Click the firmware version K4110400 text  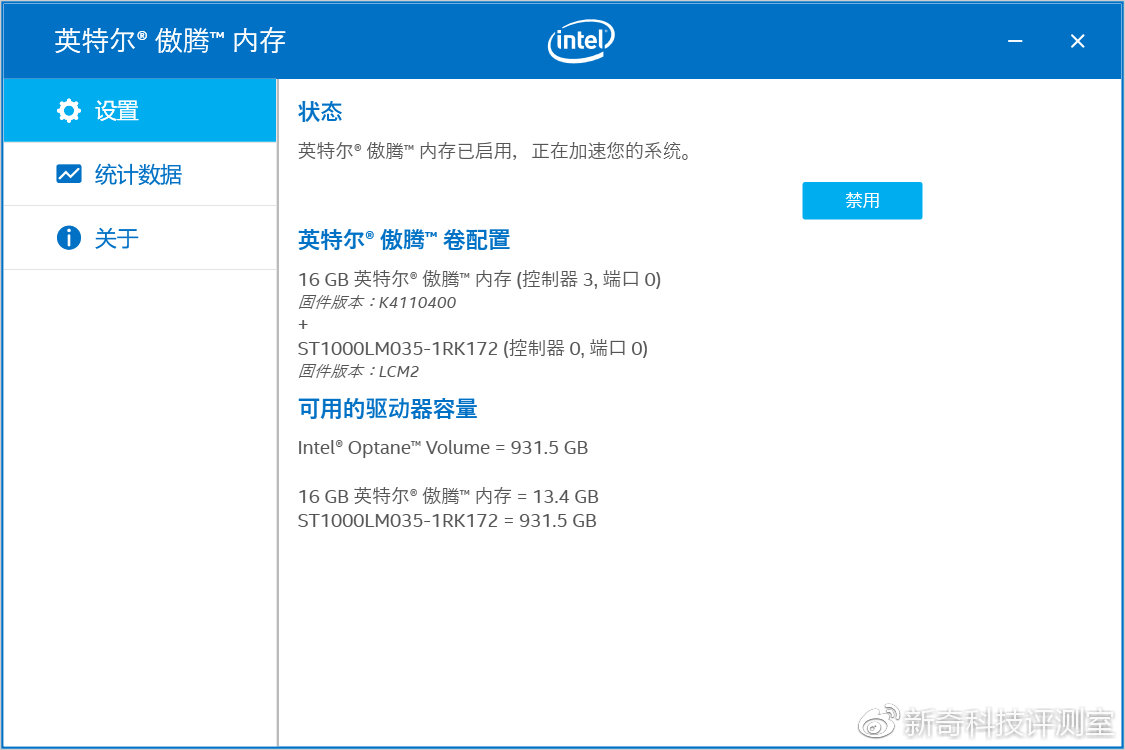click(x=378, y=301)
